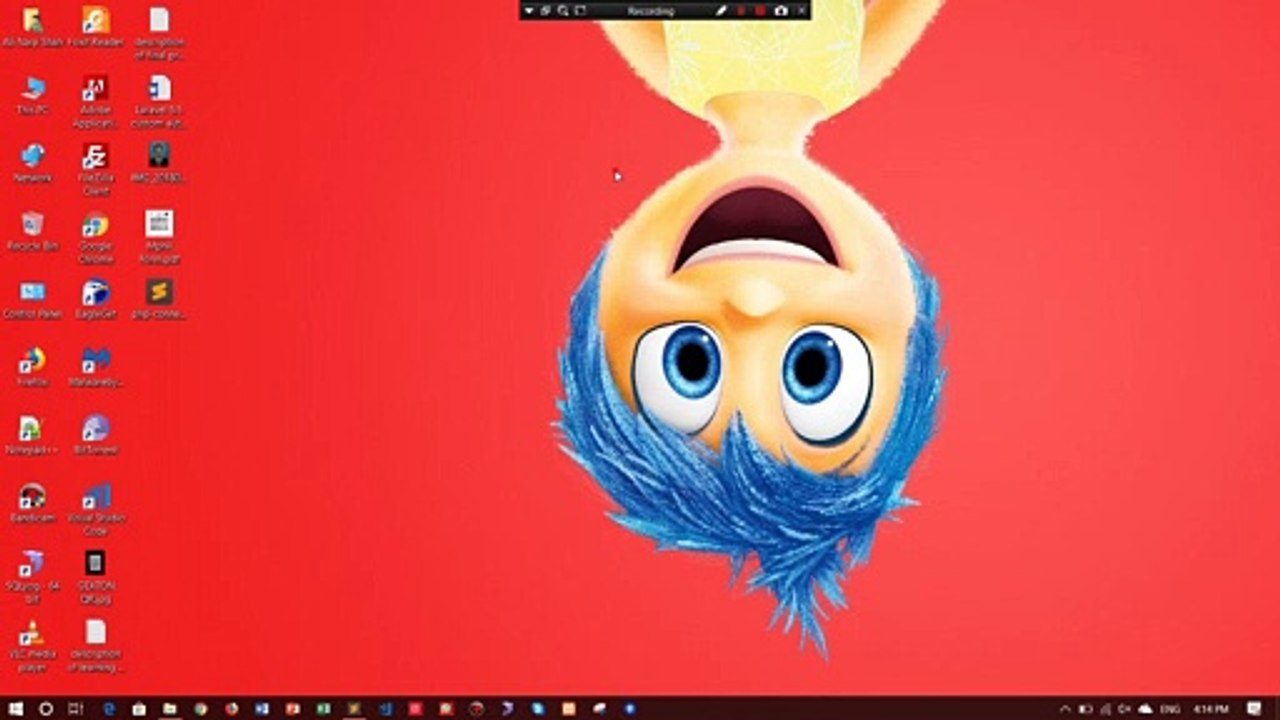Launch Google Chrome from the desktop
The image size is (1280, 720).
point(96,237)
